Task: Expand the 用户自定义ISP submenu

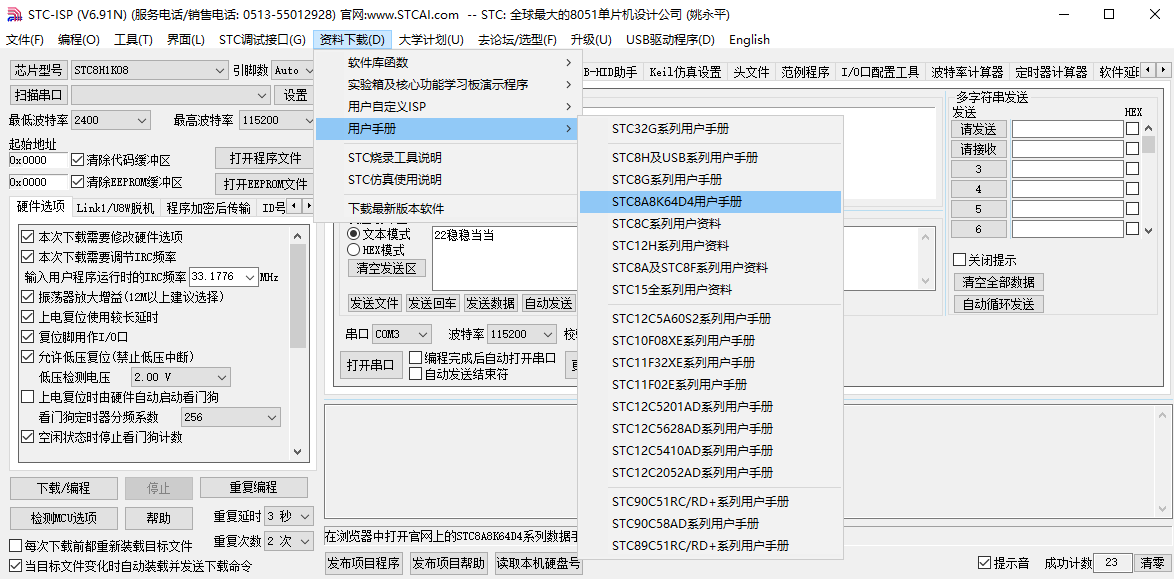Action: pyautogui.click(x=446, y=106)
